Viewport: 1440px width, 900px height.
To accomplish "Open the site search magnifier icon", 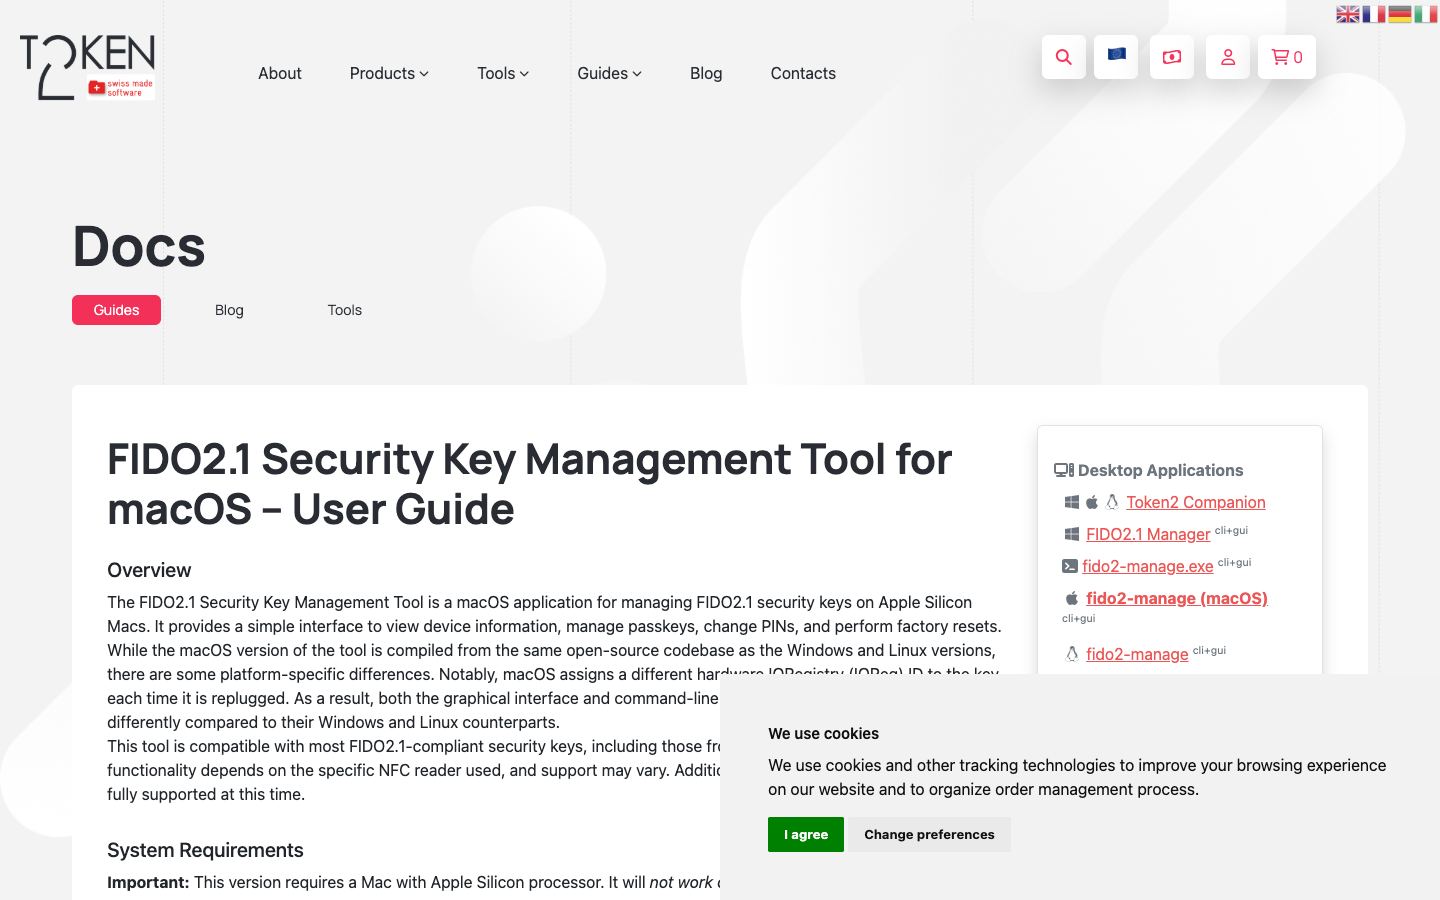I will (x=1064, y=57).
